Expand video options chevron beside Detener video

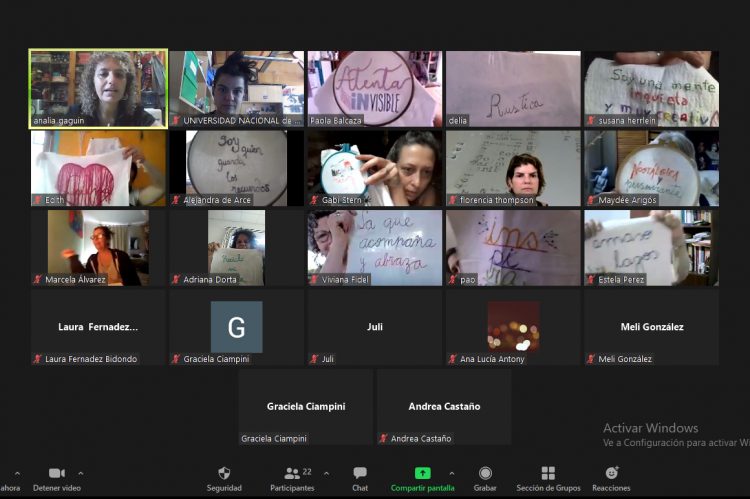pos(81,473)
